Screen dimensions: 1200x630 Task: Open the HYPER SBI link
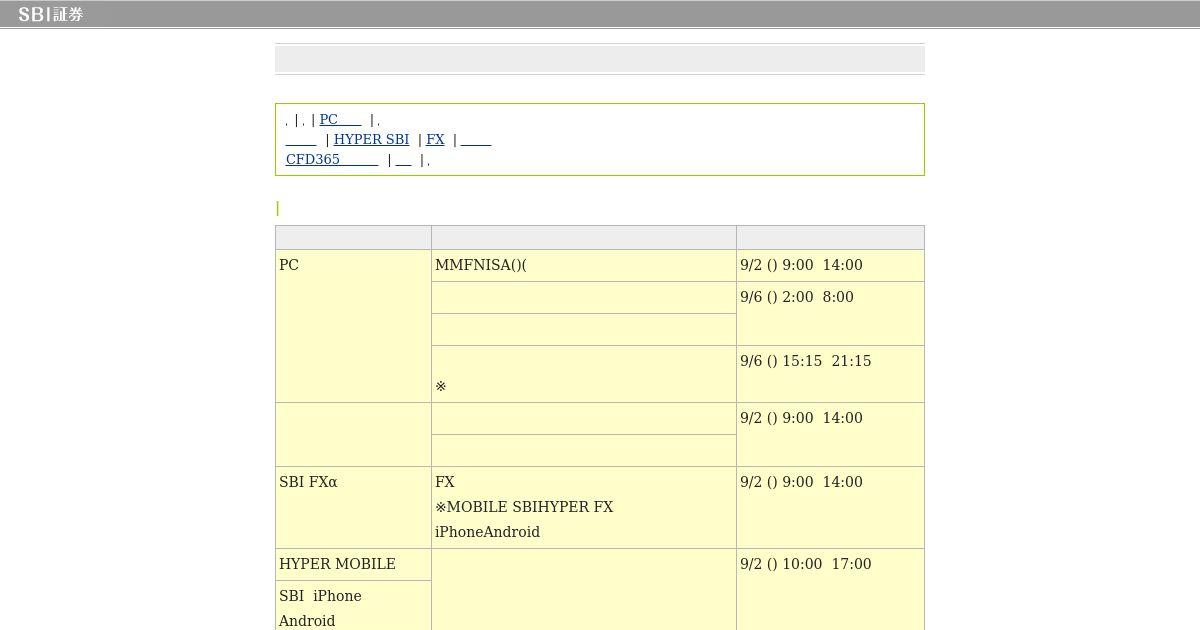(x=371, y=139)
